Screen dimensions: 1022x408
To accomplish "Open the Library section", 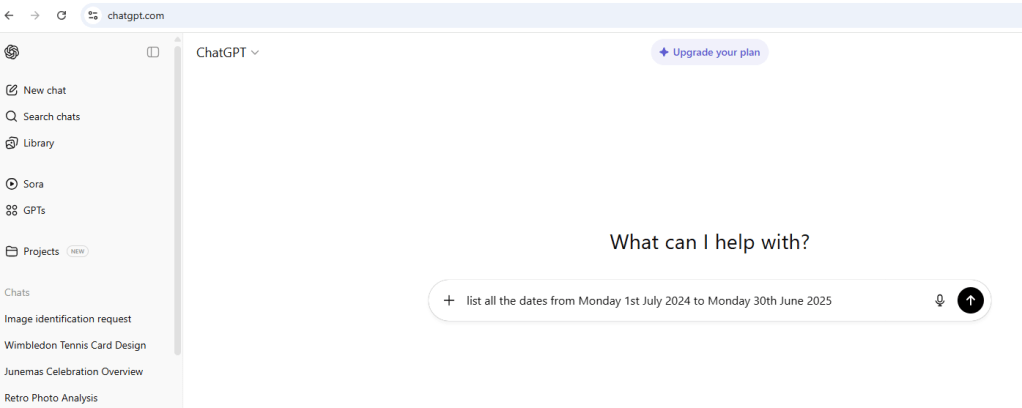I will 38,143.
